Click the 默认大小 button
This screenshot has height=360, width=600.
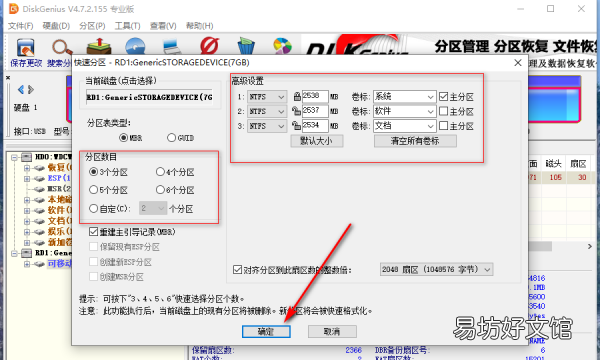tap(316, 141)
